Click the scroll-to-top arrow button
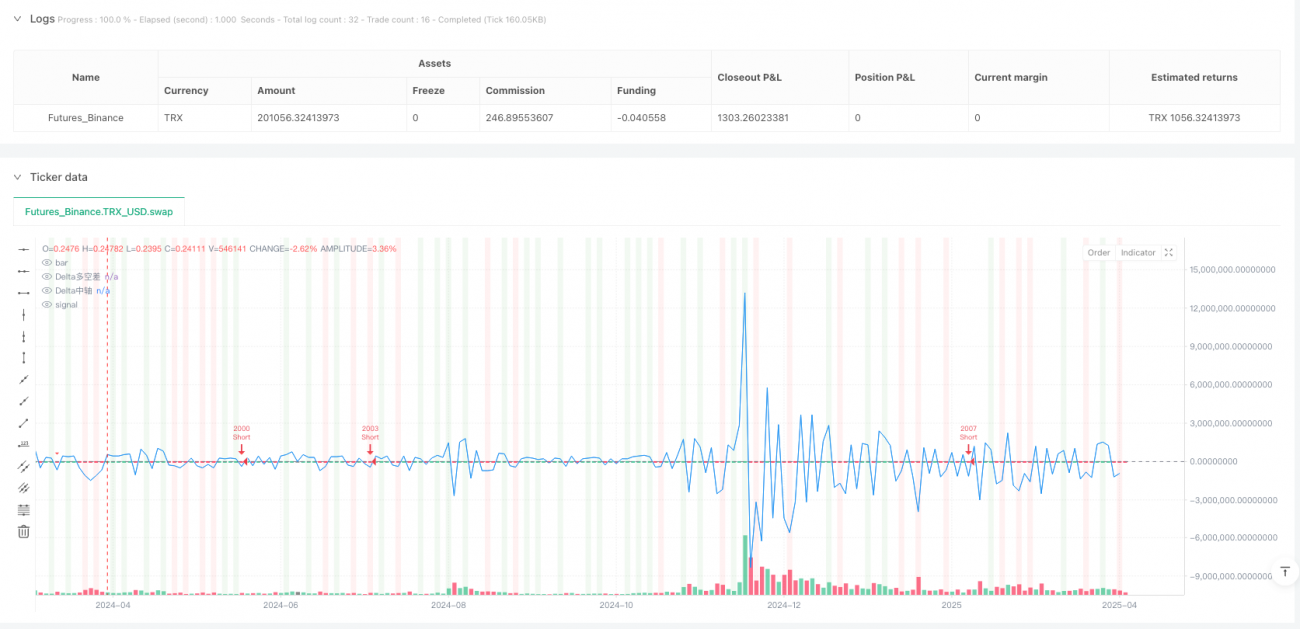 tap(1286, 572)
